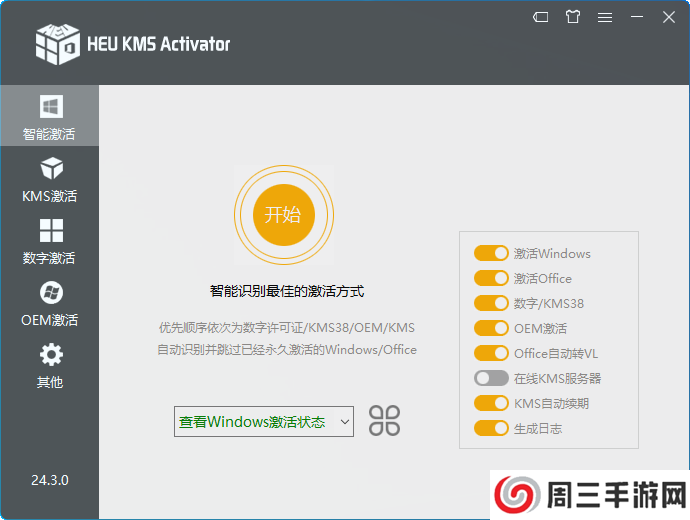Disable the 生成日志 log toggle

(491, 429)
